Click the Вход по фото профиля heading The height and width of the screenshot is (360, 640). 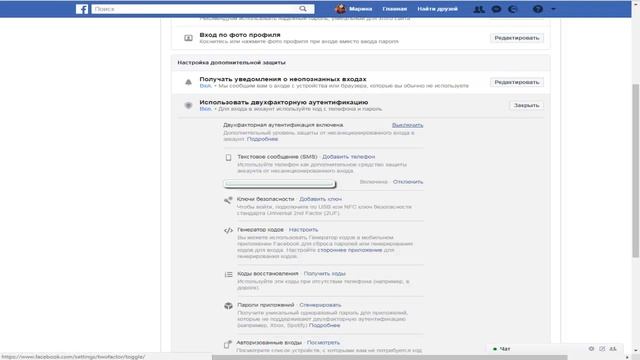[x=240, y=35]
